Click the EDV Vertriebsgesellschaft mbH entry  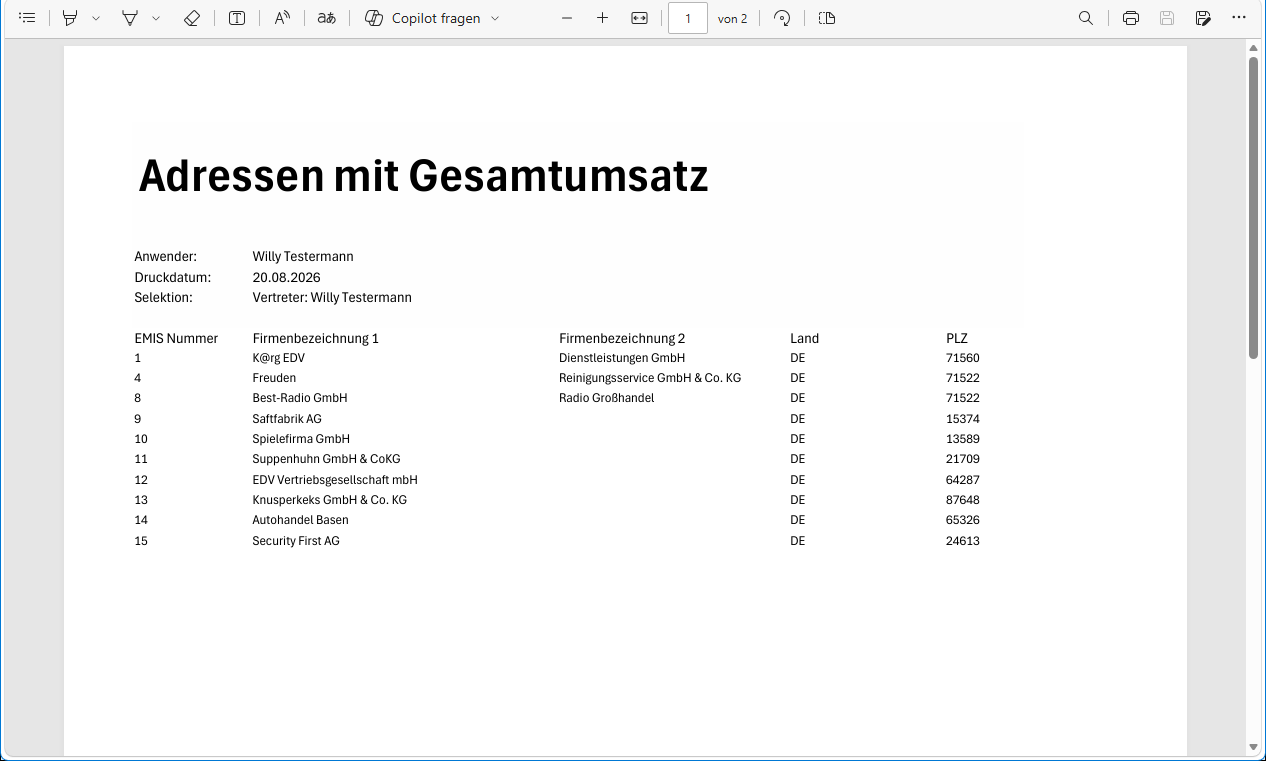pos(335,480)
